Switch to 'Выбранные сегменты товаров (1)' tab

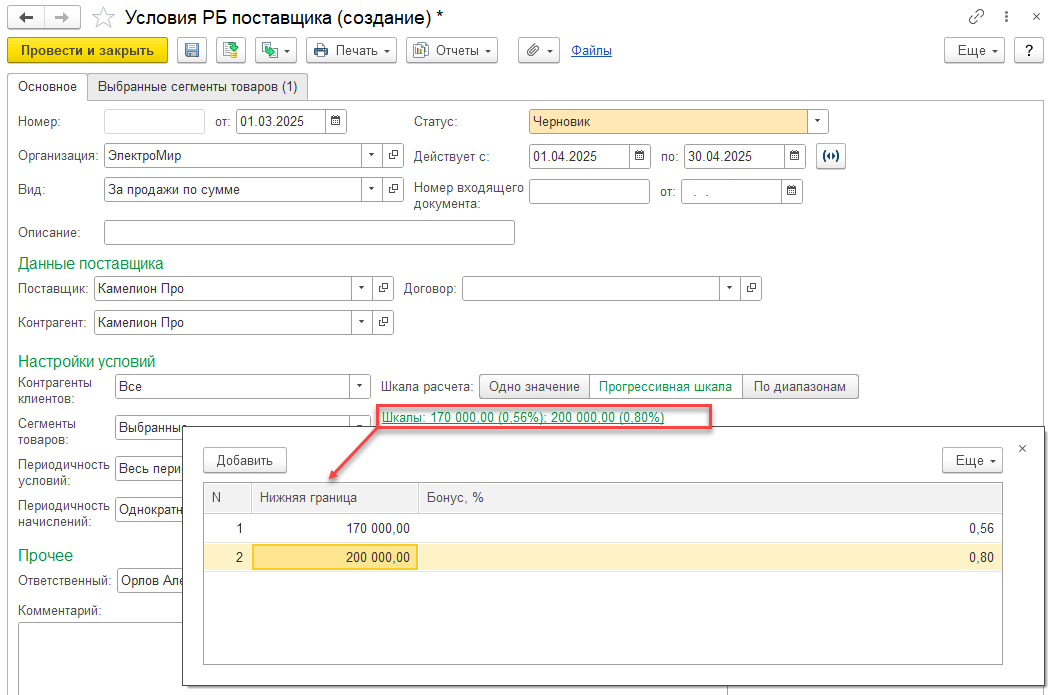click(x=197, y=87)
